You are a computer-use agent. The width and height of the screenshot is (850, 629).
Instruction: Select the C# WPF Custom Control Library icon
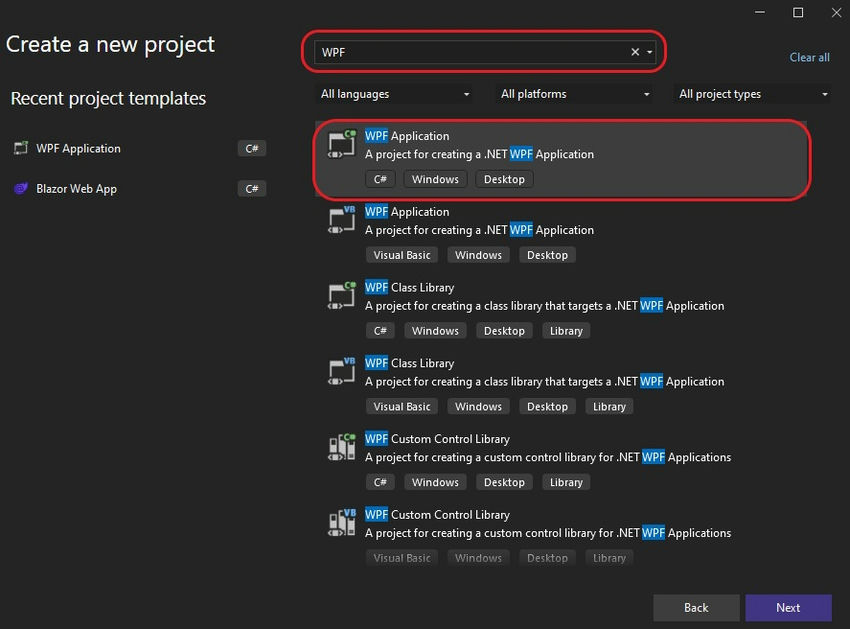pos(341,447)
